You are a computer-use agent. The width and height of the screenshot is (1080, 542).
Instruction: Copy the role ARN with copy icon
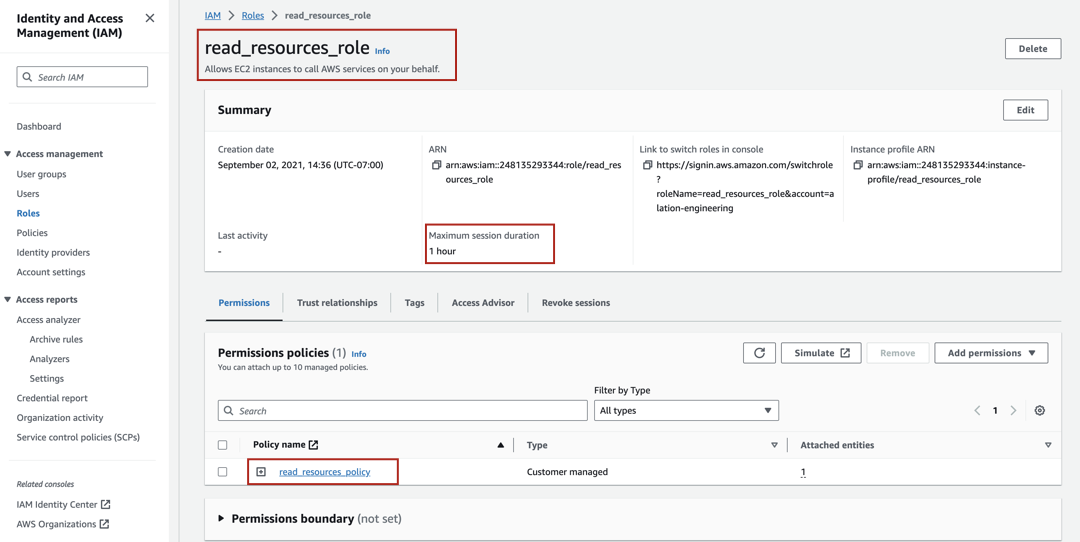436,166
